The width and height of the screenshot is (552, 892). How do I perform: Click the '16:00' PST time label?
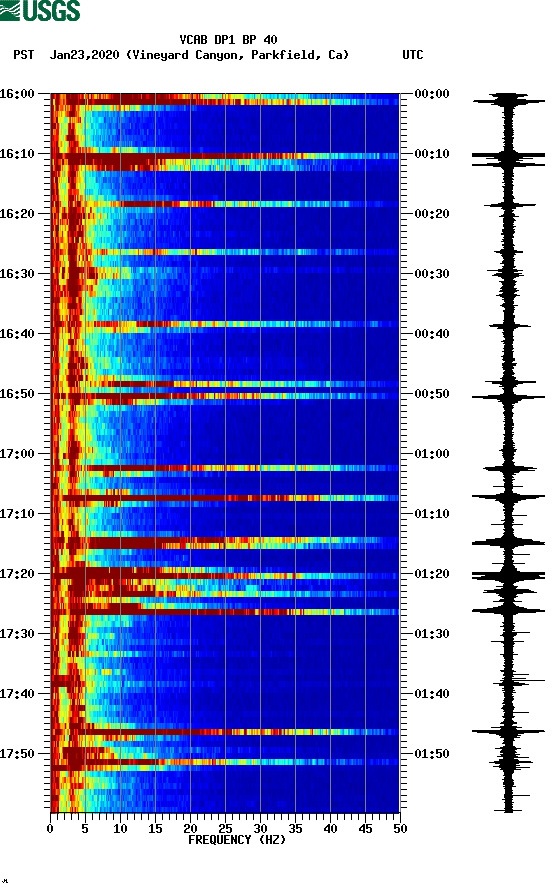(17, 93)
